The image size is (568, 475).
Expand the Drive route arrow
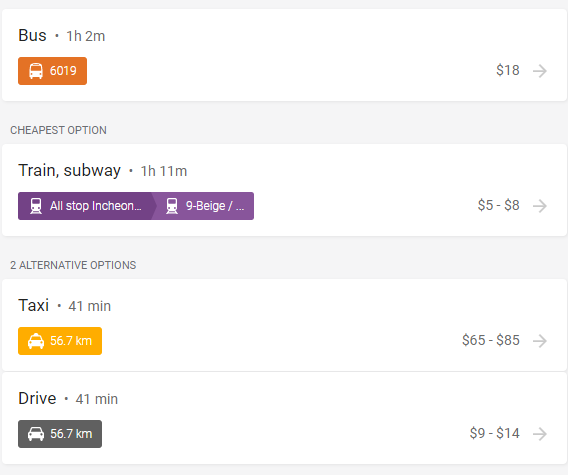[540, 434]
